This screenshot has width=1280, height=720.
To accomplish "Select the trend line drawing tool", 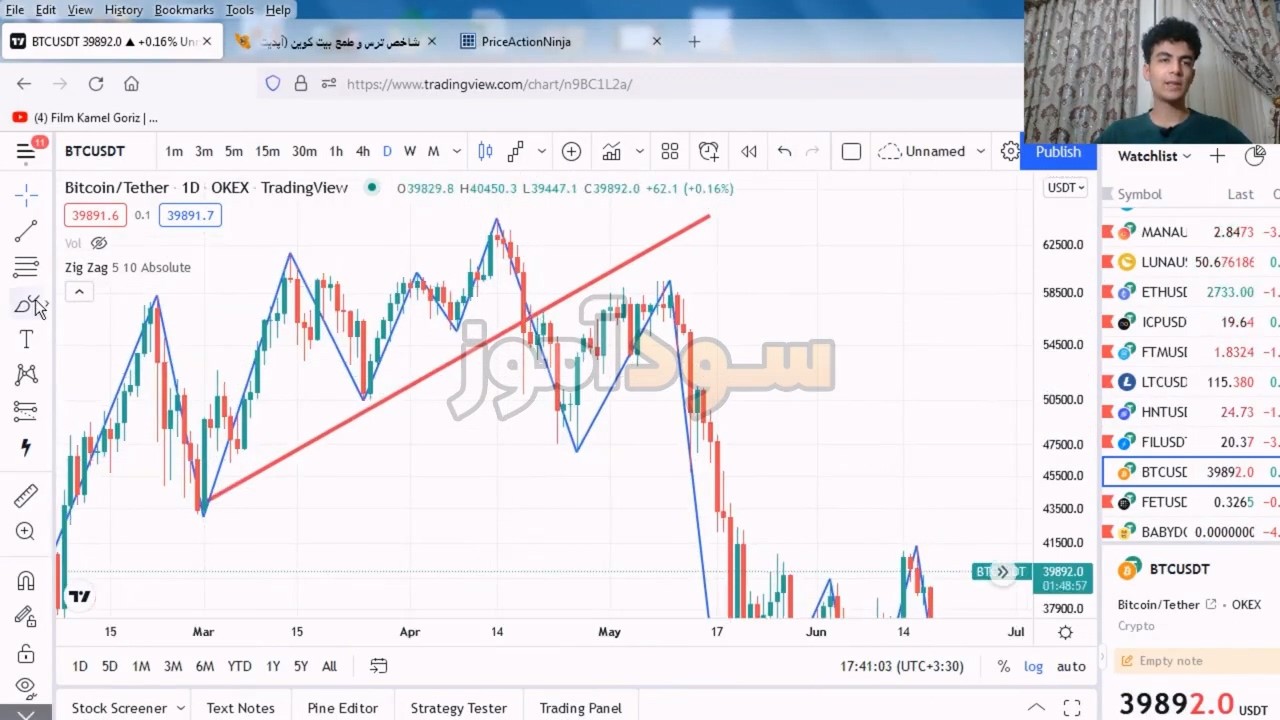I will coord(26,231).
